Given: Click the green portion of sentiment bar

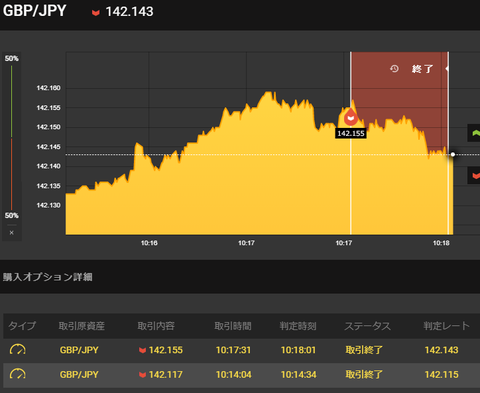Looking at the screenshot, I should pos(12,101).
